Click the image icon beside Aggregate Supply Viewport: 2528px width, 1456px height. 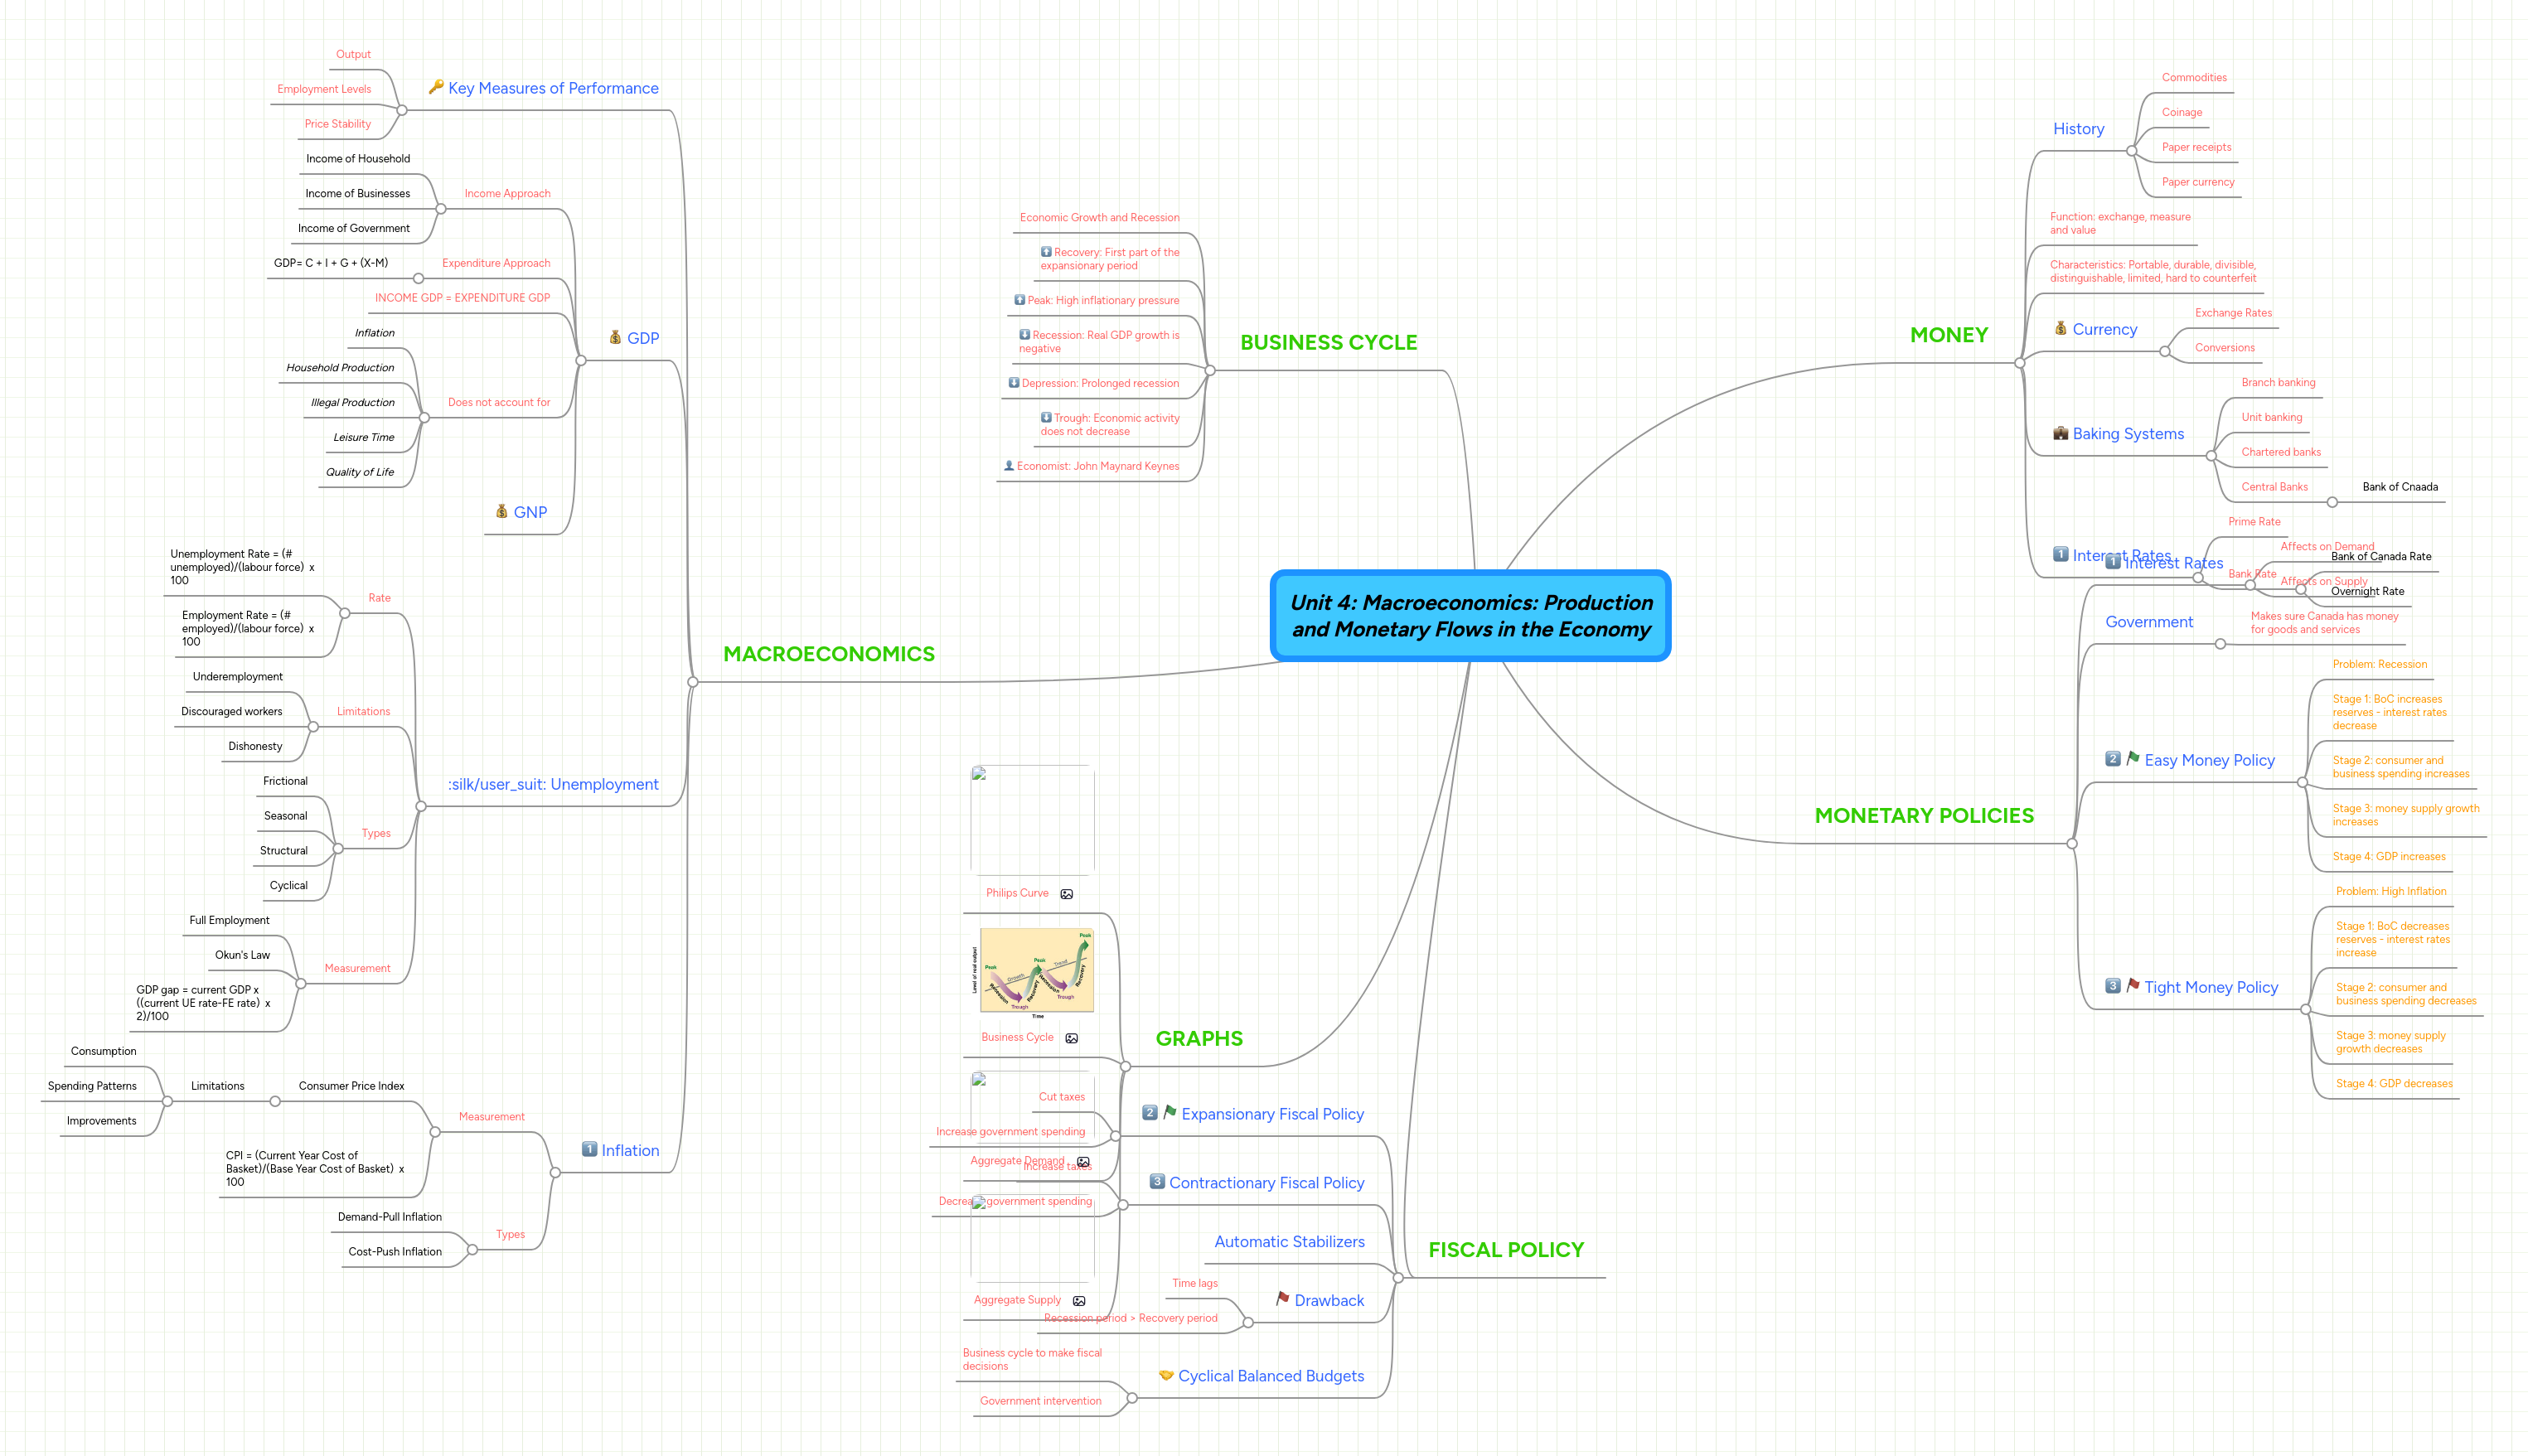[1079, 1301]
